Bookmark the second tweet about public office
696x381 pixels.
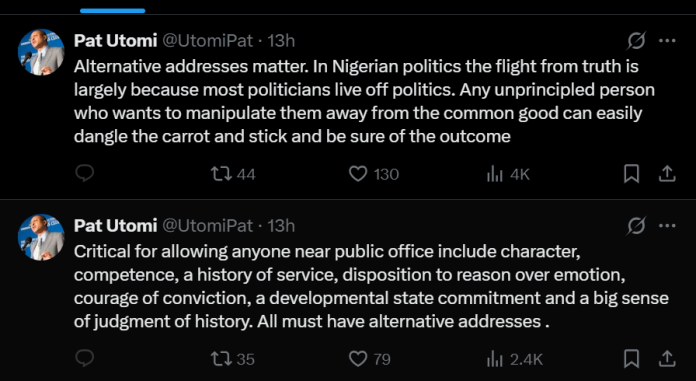[631, 358]
